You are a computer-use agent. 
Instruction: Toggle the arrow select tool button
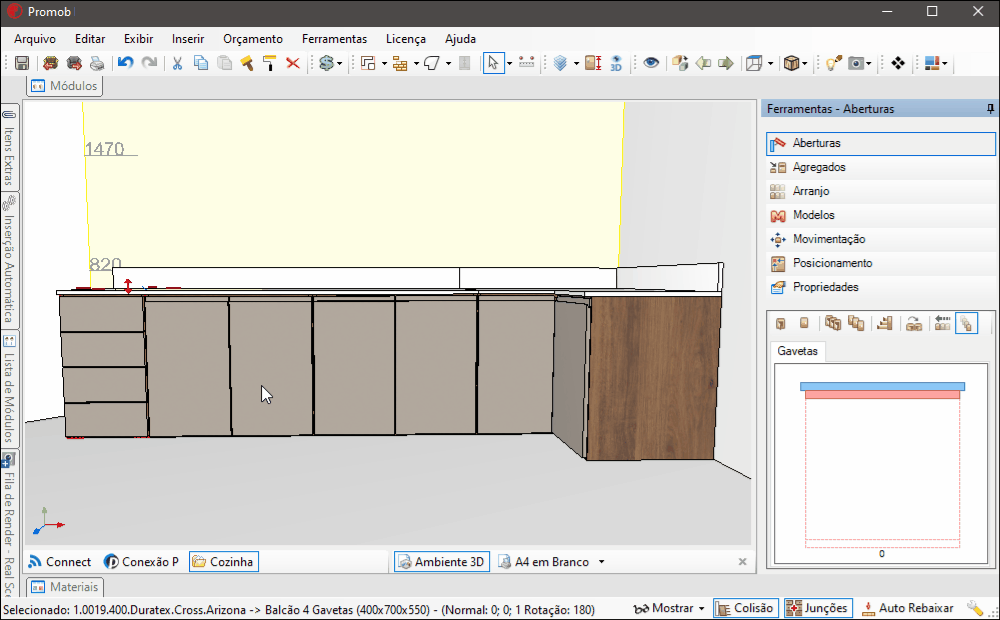(493, 63)
